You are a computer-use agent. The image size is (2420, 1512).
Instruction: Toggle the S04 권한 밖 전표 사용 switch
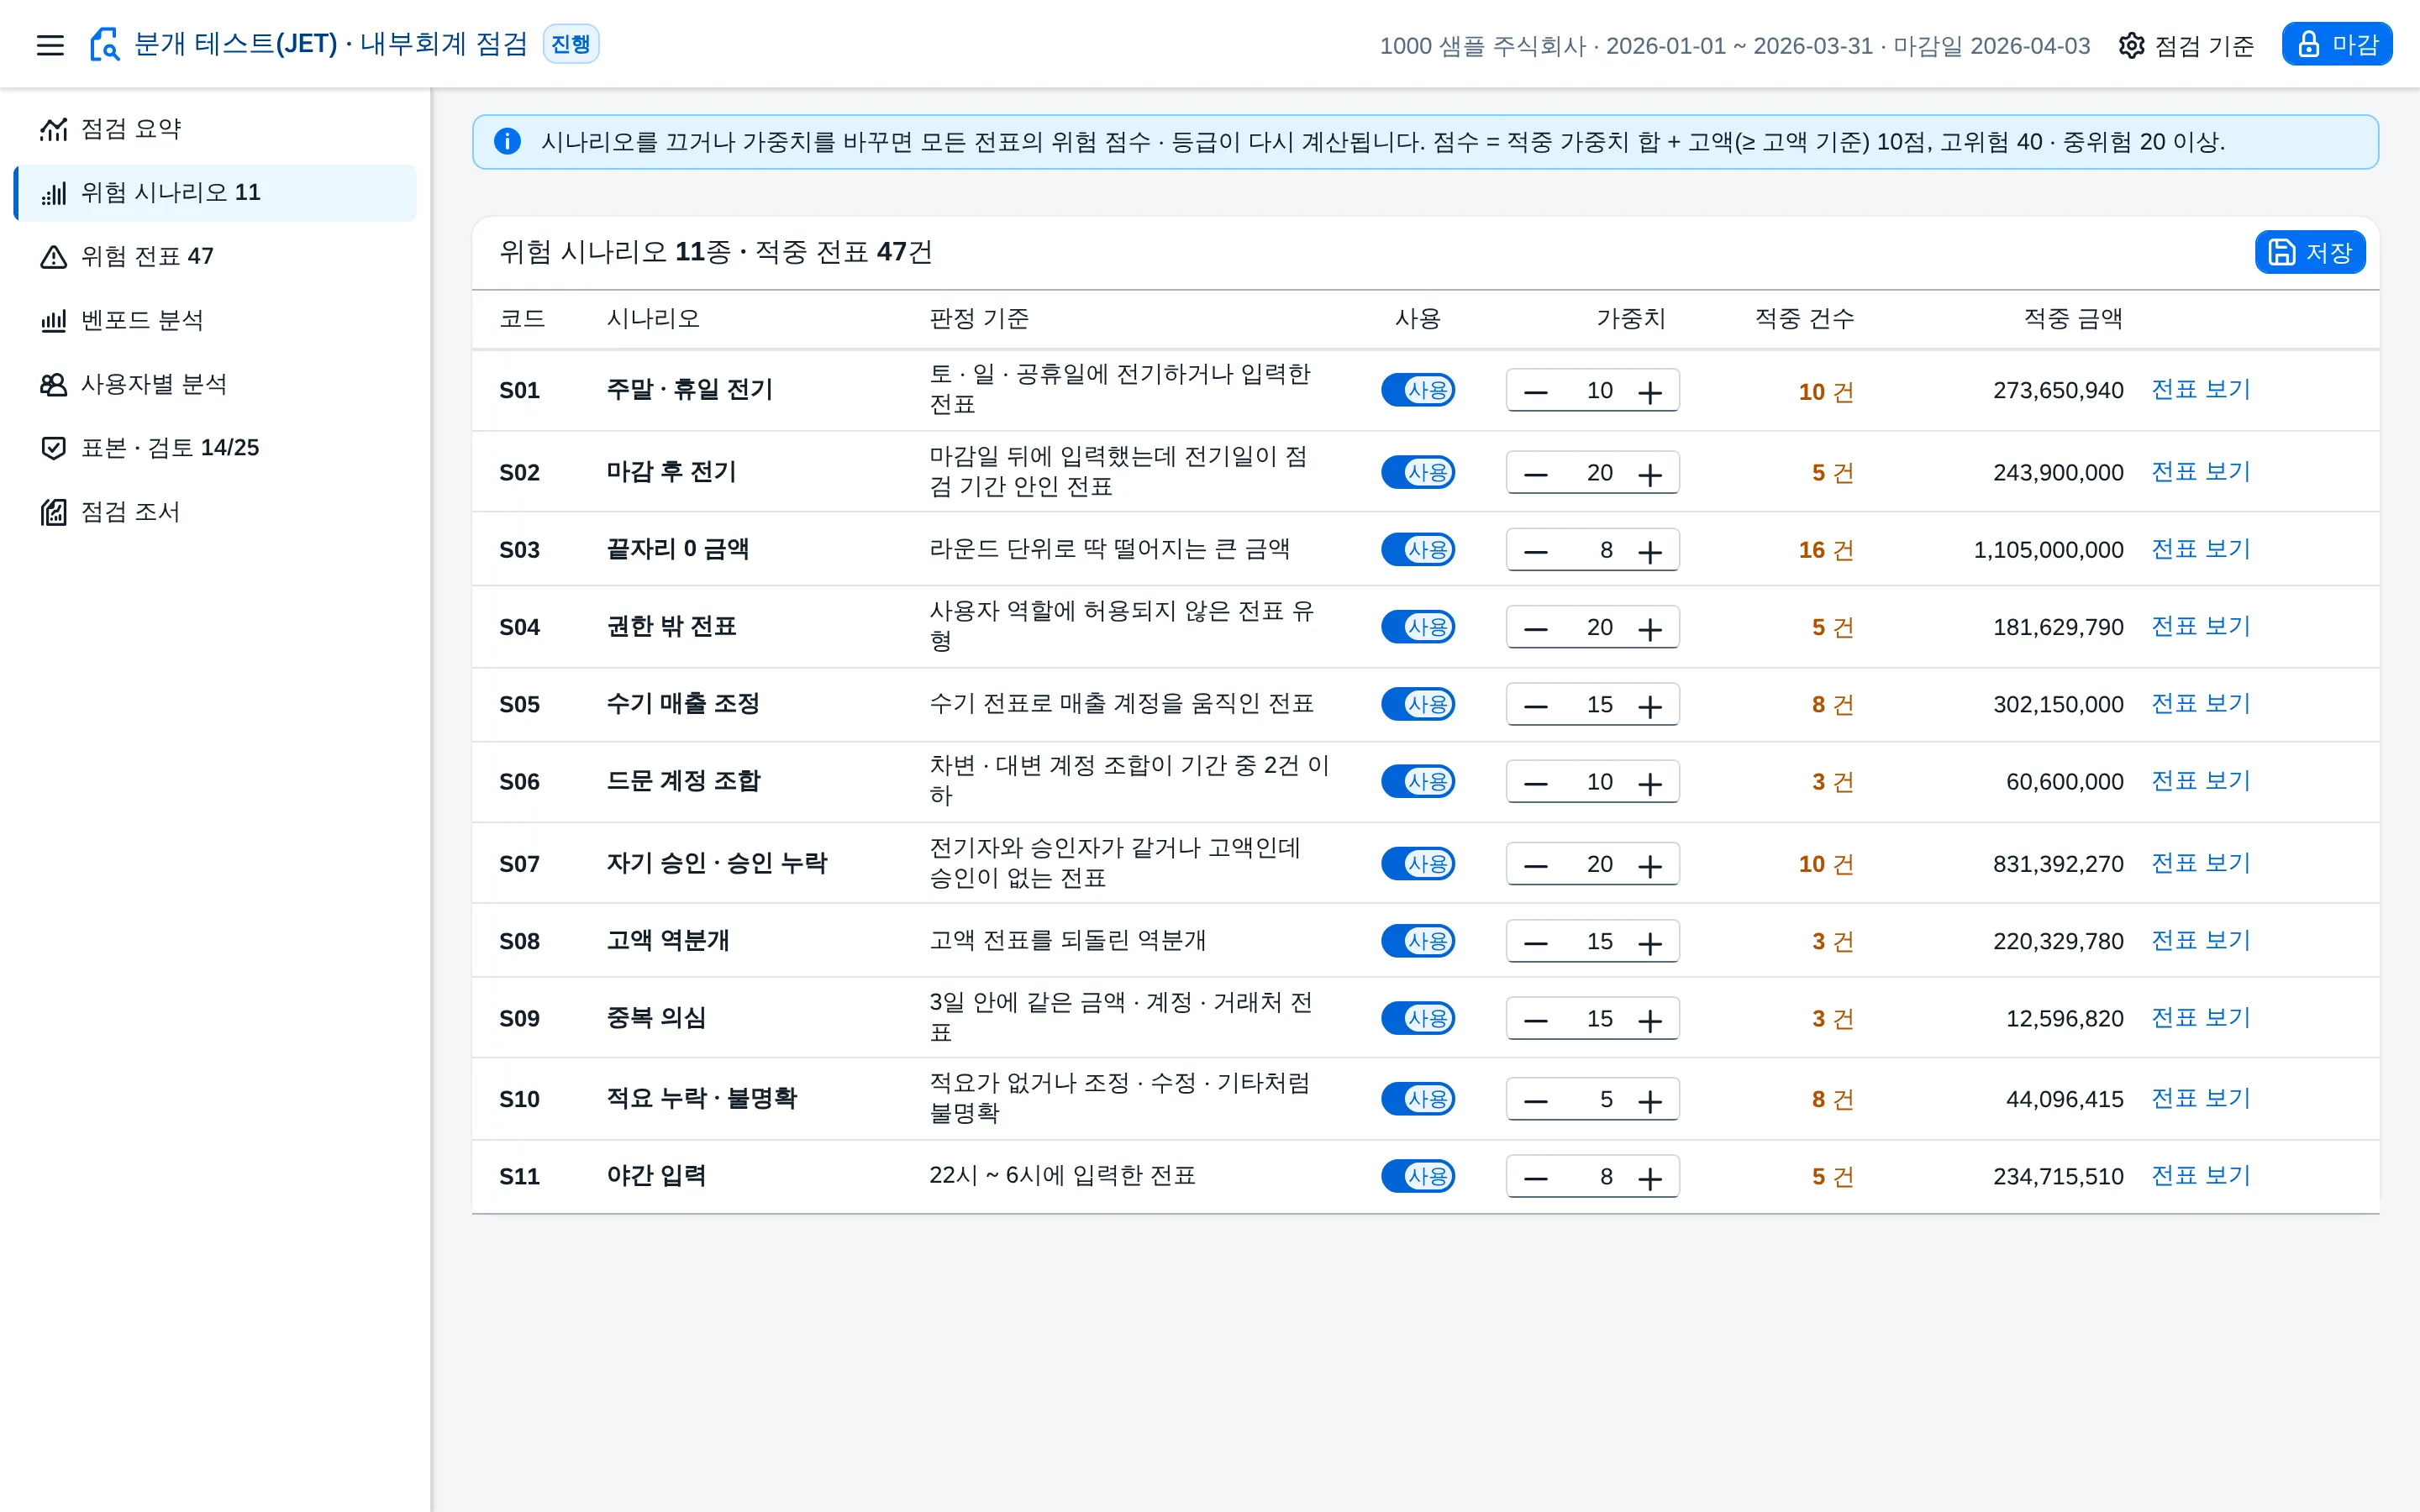click(x=1417, y=627)
